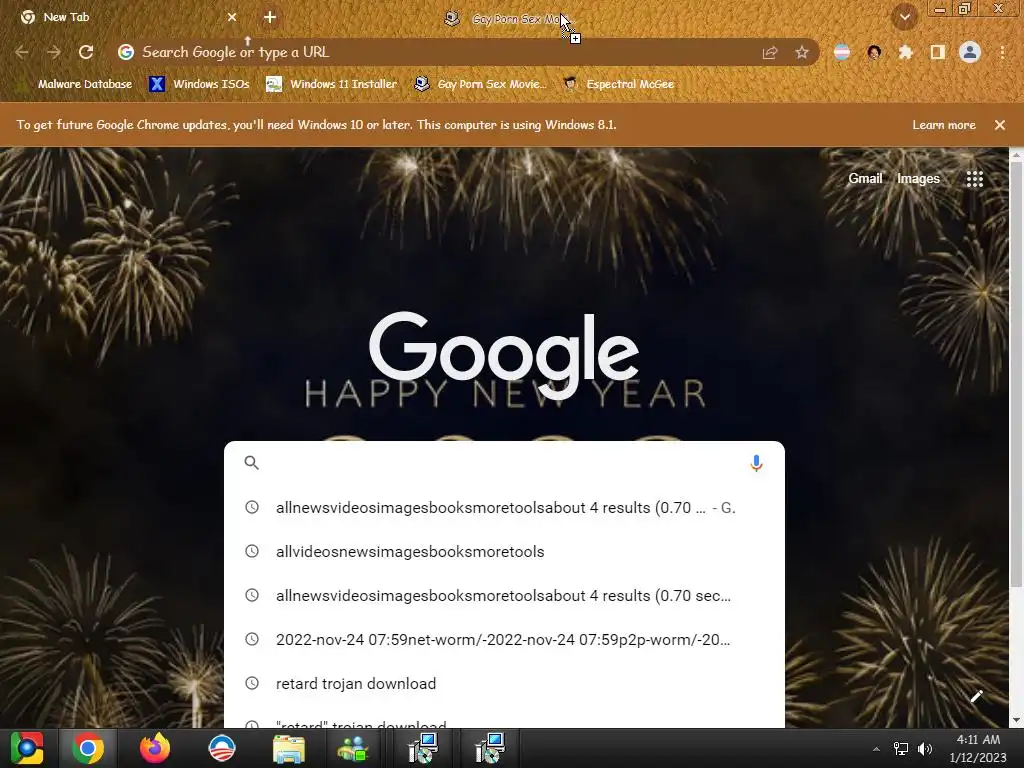Dismiss the Chrome update notification bar
1024x768 pixels.
(x=1000, y=125)
